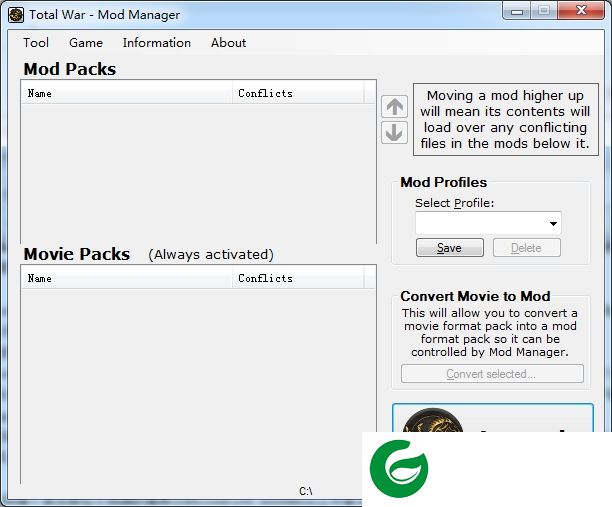Minimize the Mod Manager window
612x507 pixels.
point(517,11)
